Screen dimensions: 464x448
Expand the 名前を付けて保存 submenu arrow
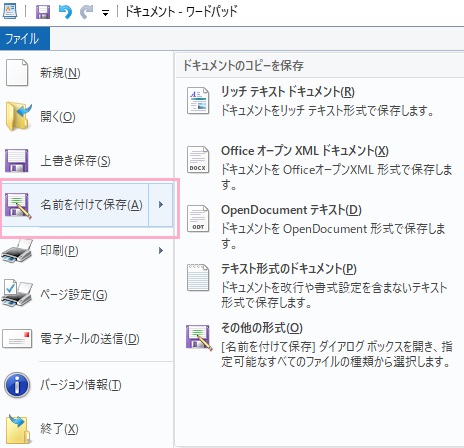point(161,205)
